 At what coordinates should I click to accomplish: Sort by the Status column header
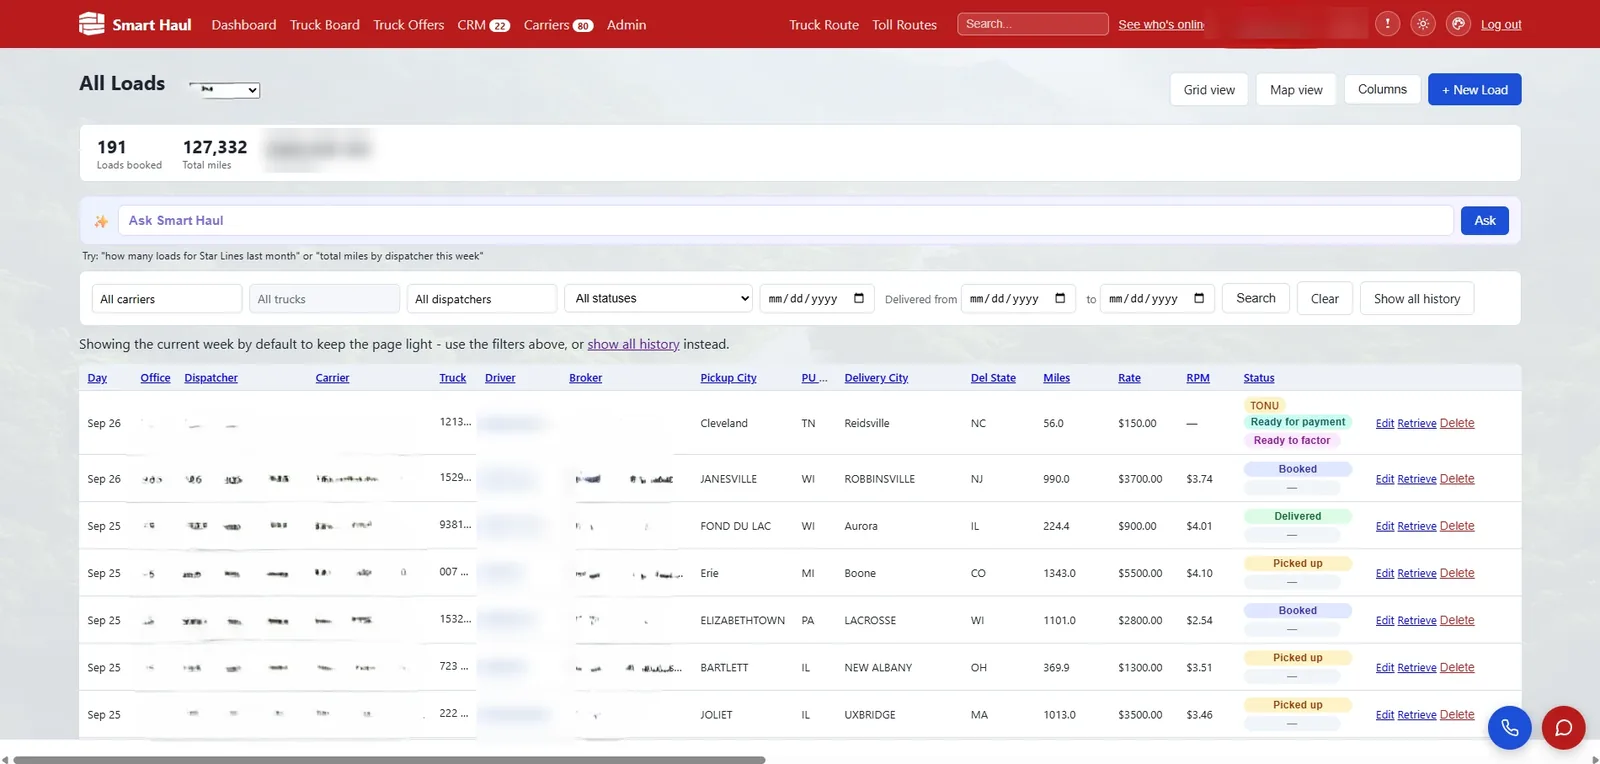pyautogui.click(x=1259, y=378)
